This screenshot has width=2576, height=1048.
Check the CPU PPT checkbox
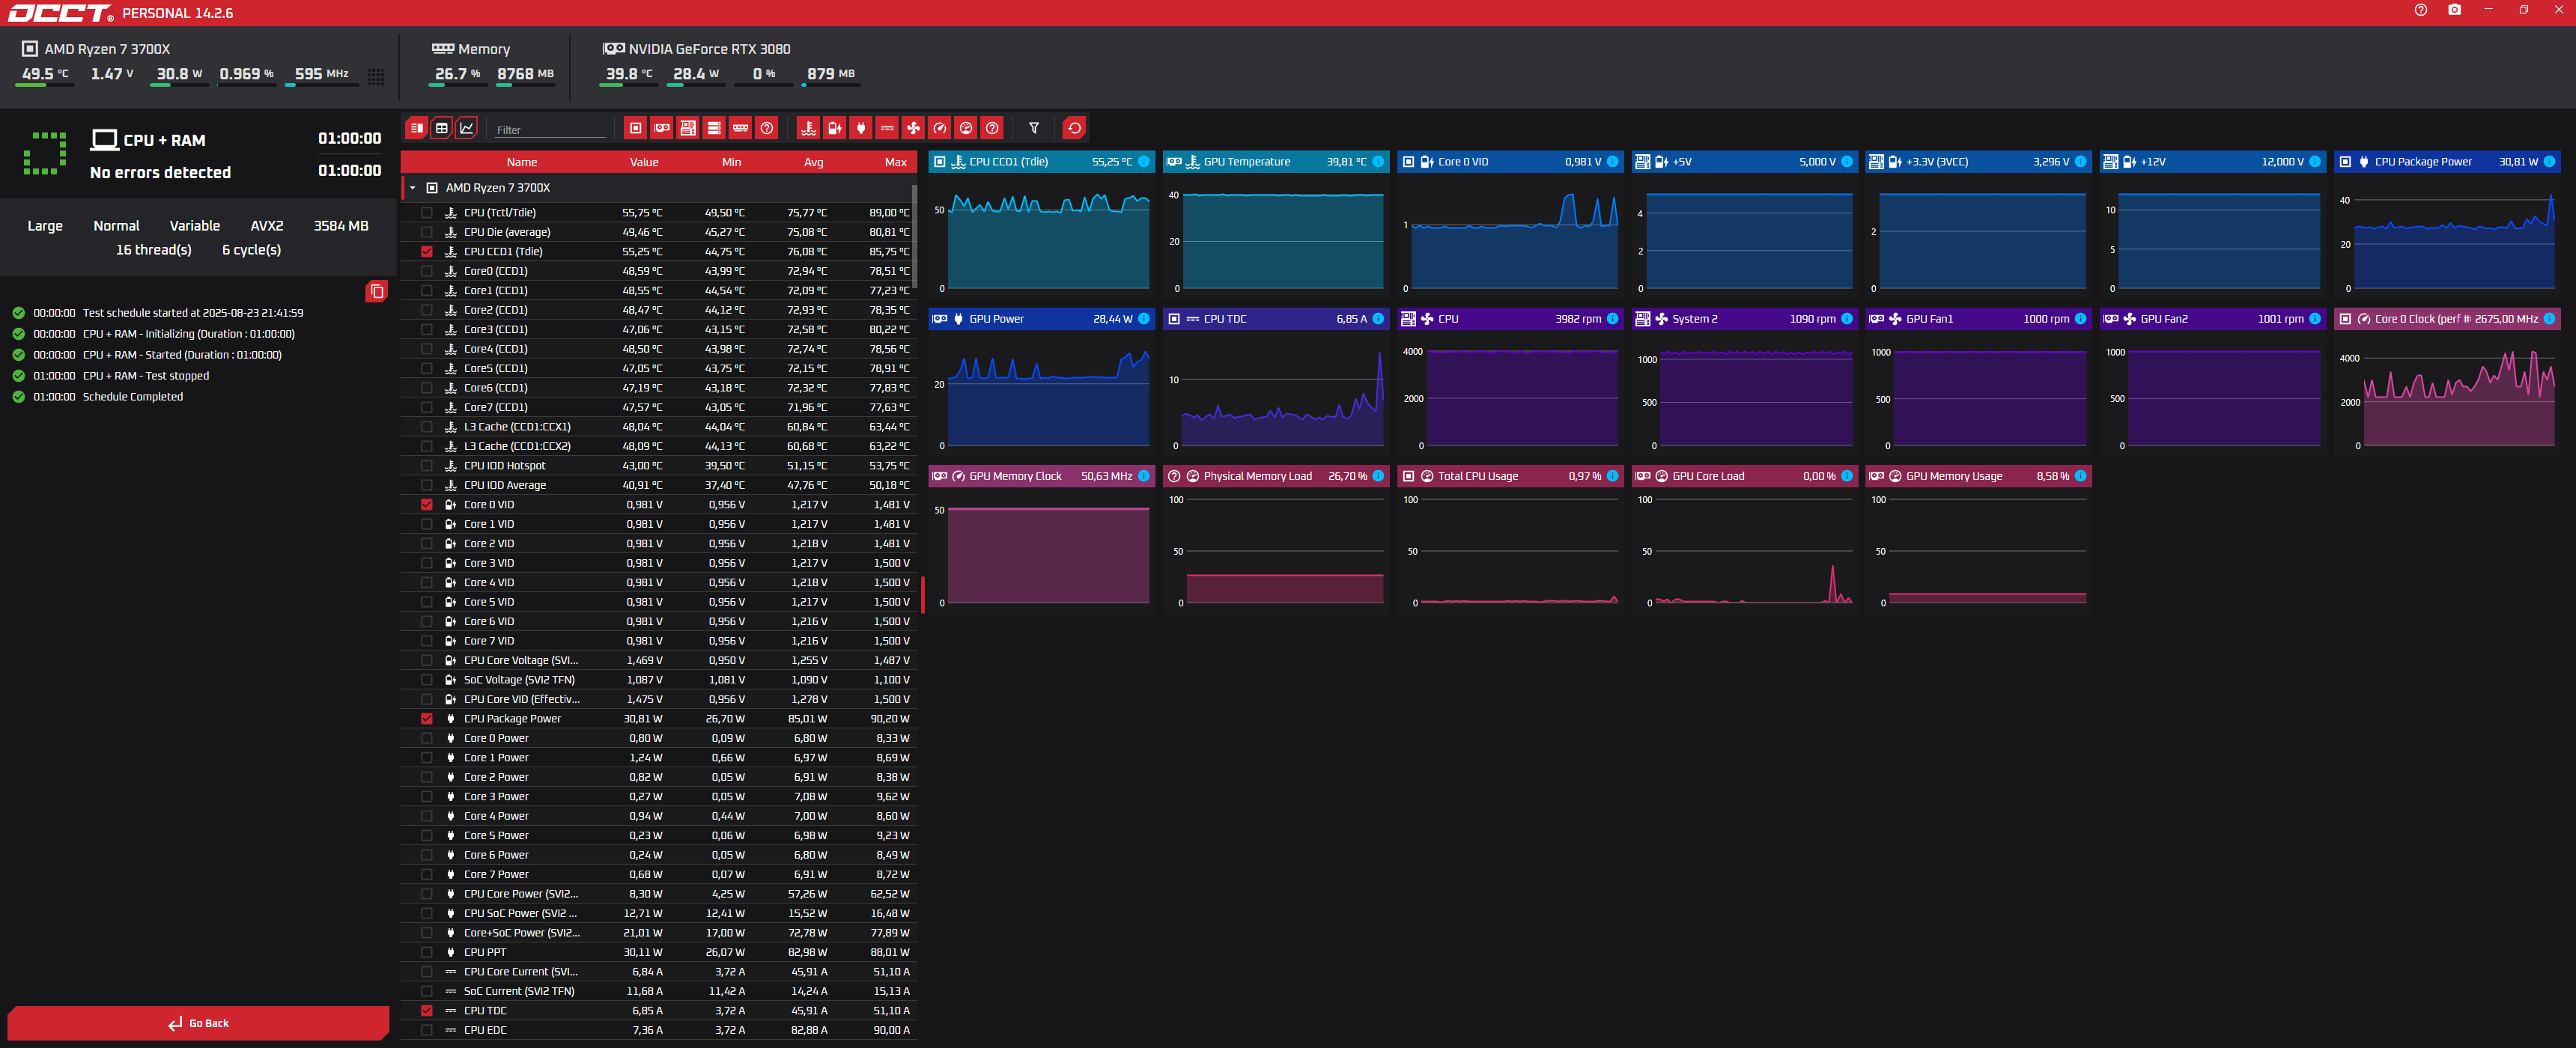coord(427,952)
